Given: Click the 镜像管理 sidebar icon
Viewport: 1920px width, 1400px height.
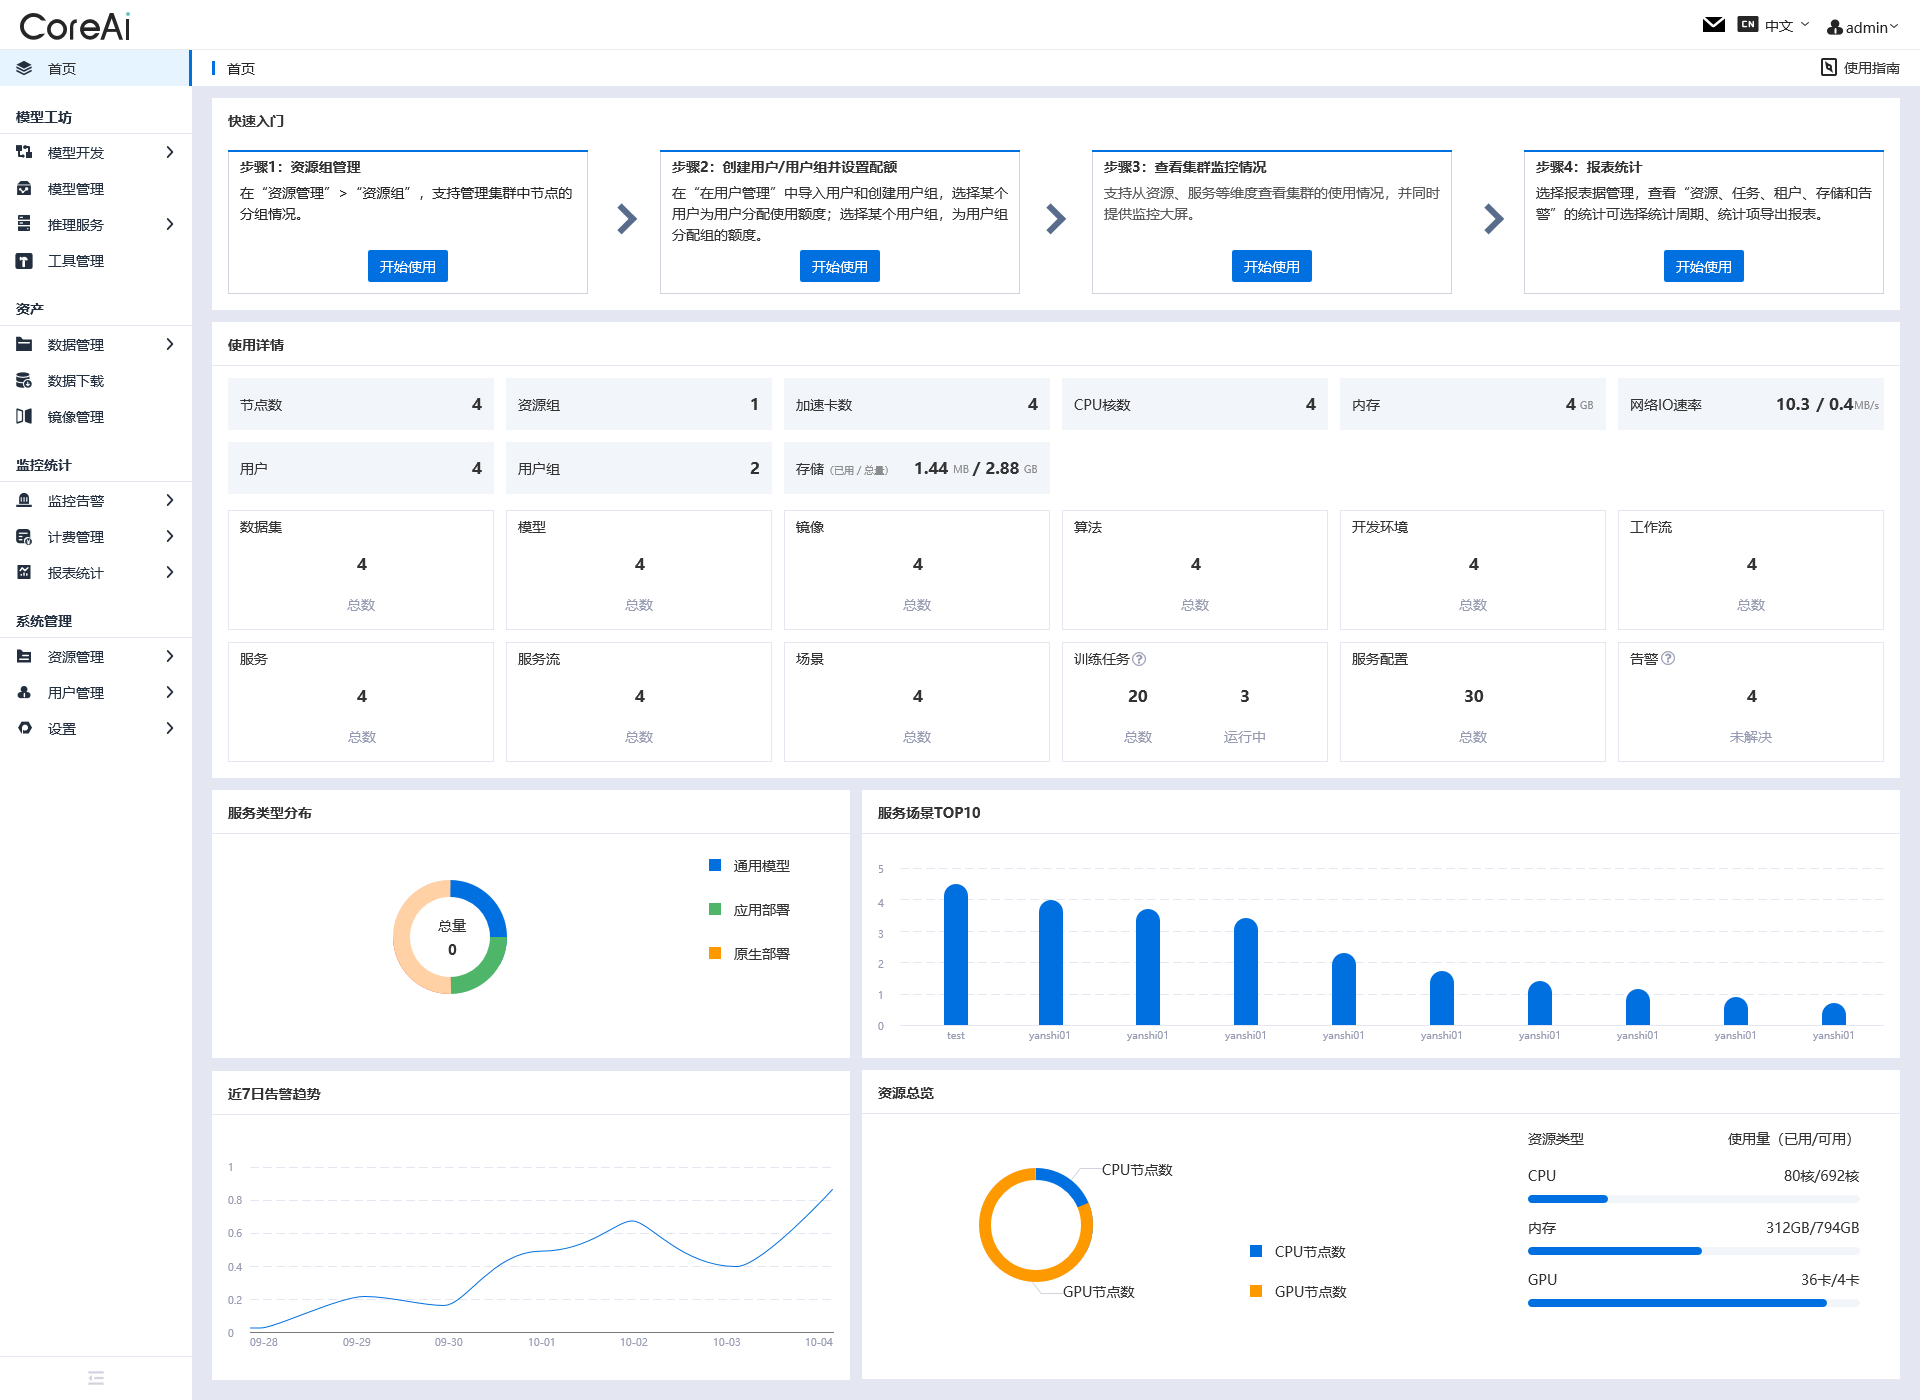Looking at the screenshot, I should [x=24, y=416].
